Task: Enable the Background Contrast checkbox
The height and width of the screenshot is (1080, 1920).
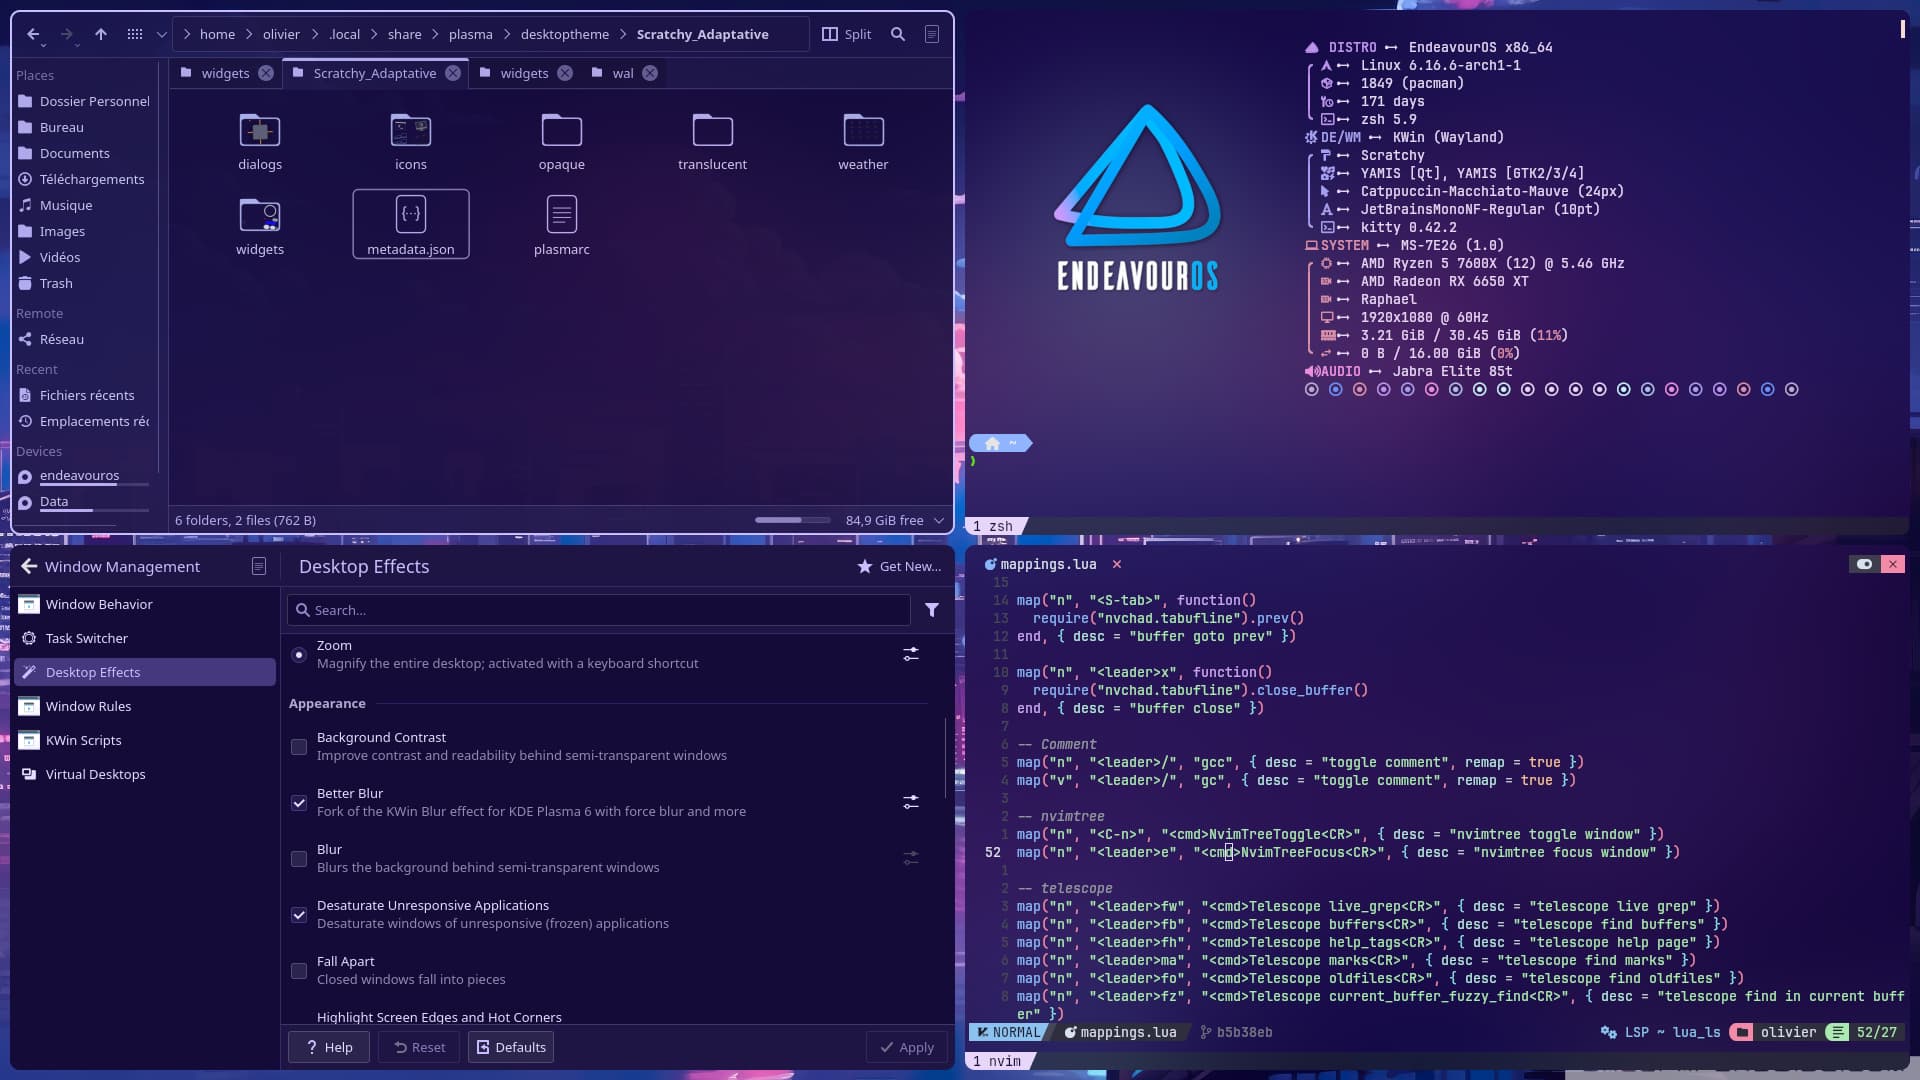Action: (299, 747)
